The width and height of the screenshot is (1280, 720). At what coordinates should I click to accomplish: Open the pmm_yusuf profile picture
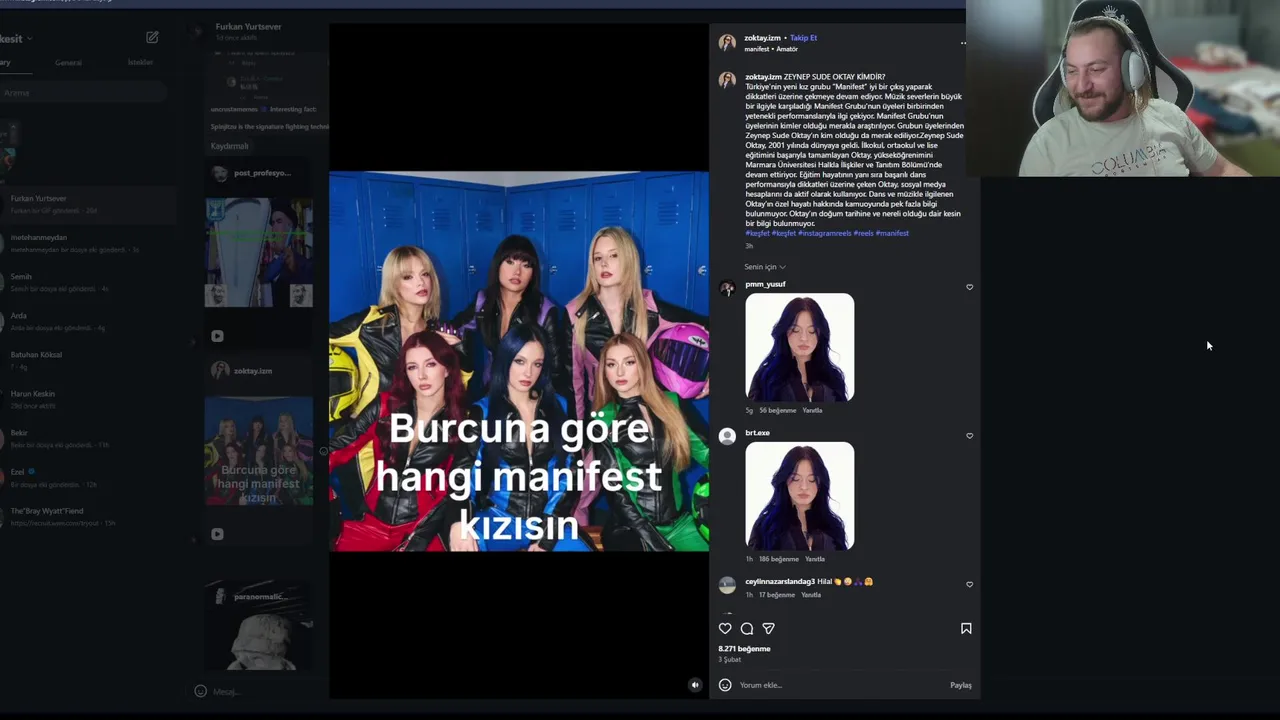click(x=727, y=288)
